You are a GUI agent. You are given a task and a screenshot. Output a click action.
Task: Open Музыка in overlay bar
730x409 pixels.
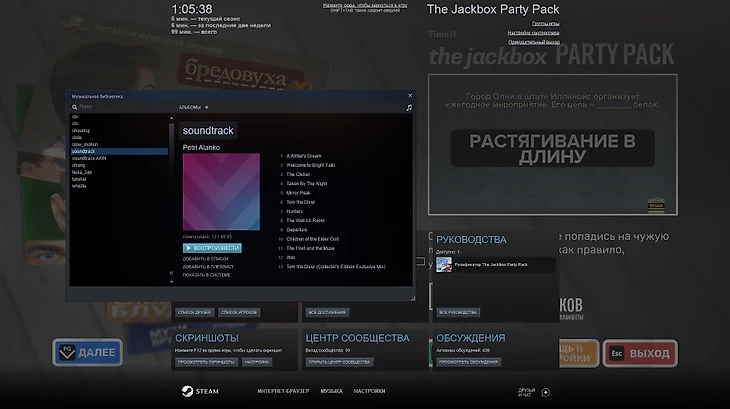331,391
